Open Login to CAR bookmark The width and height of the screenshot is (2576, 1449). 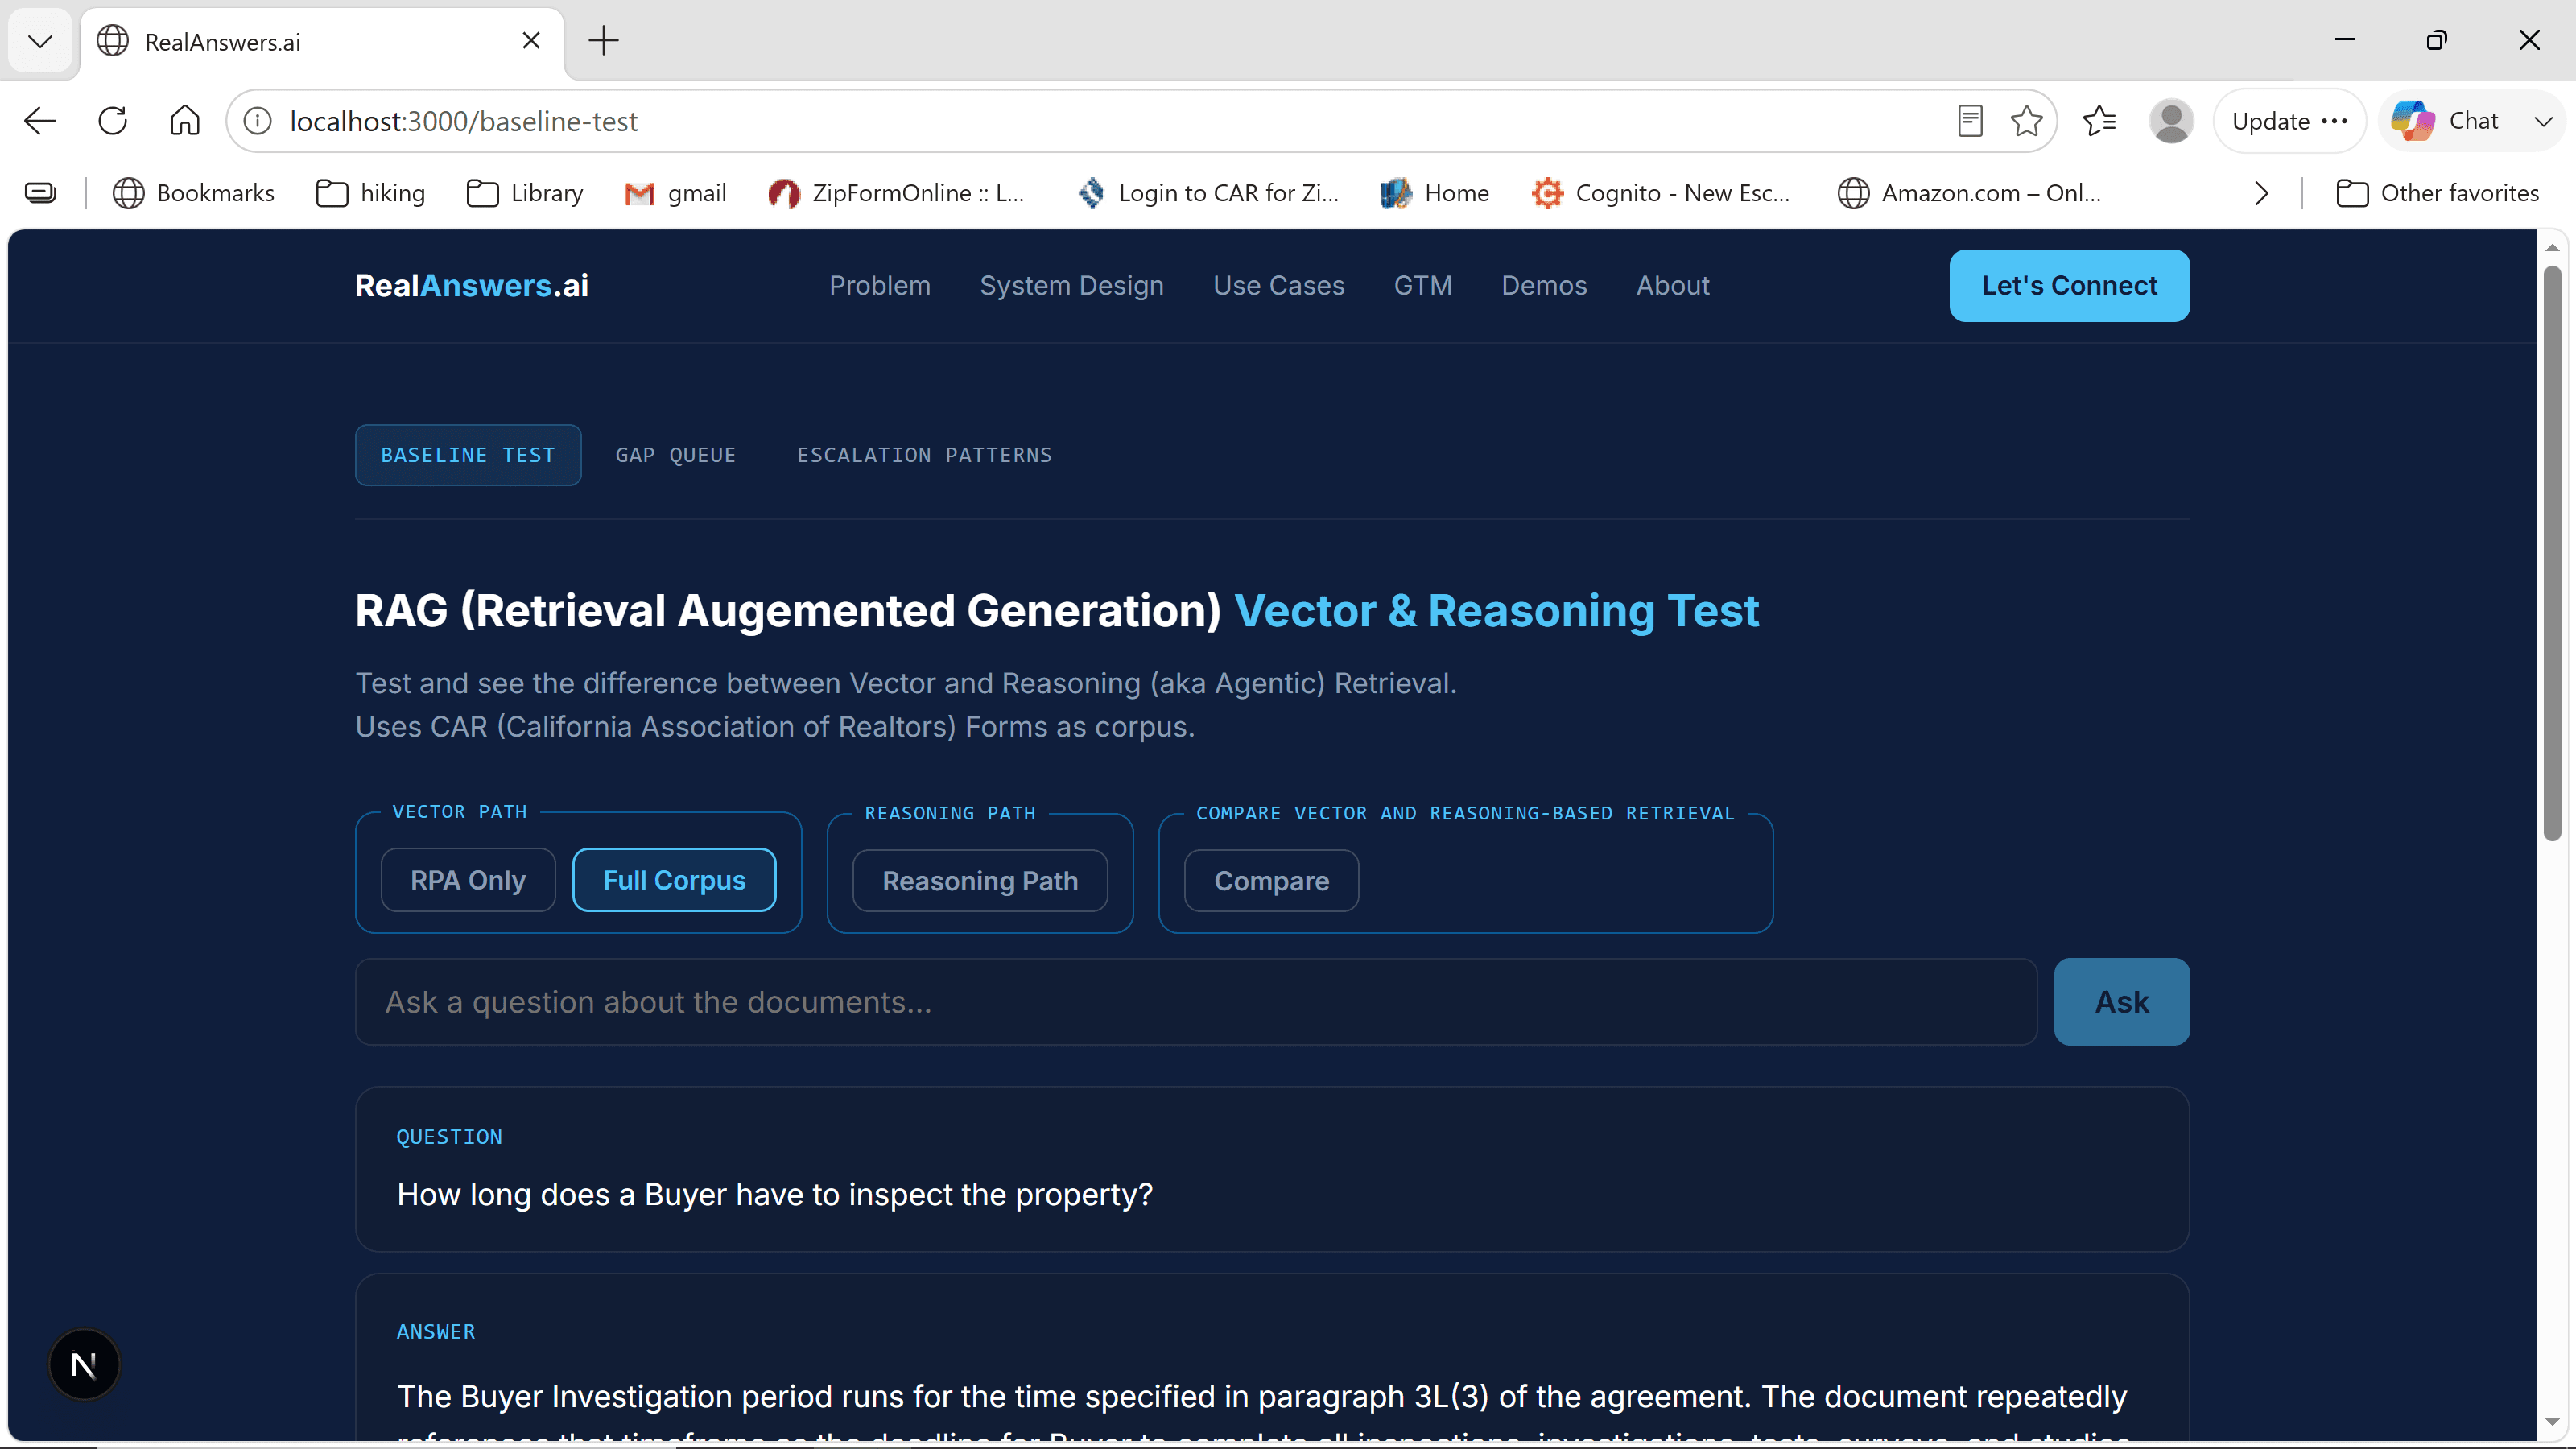pyautogui.click(x=1209, y=193)
